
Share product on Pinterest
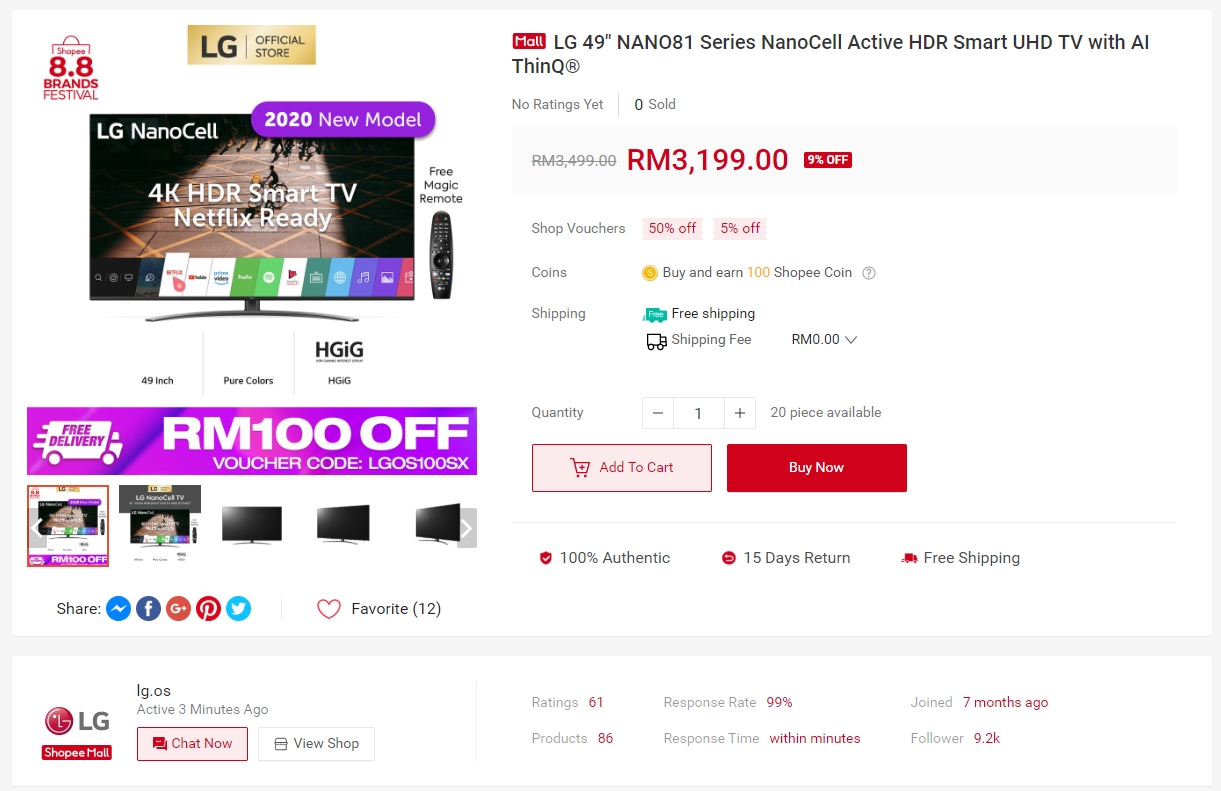pyautogui.click(x=208, y=608)
